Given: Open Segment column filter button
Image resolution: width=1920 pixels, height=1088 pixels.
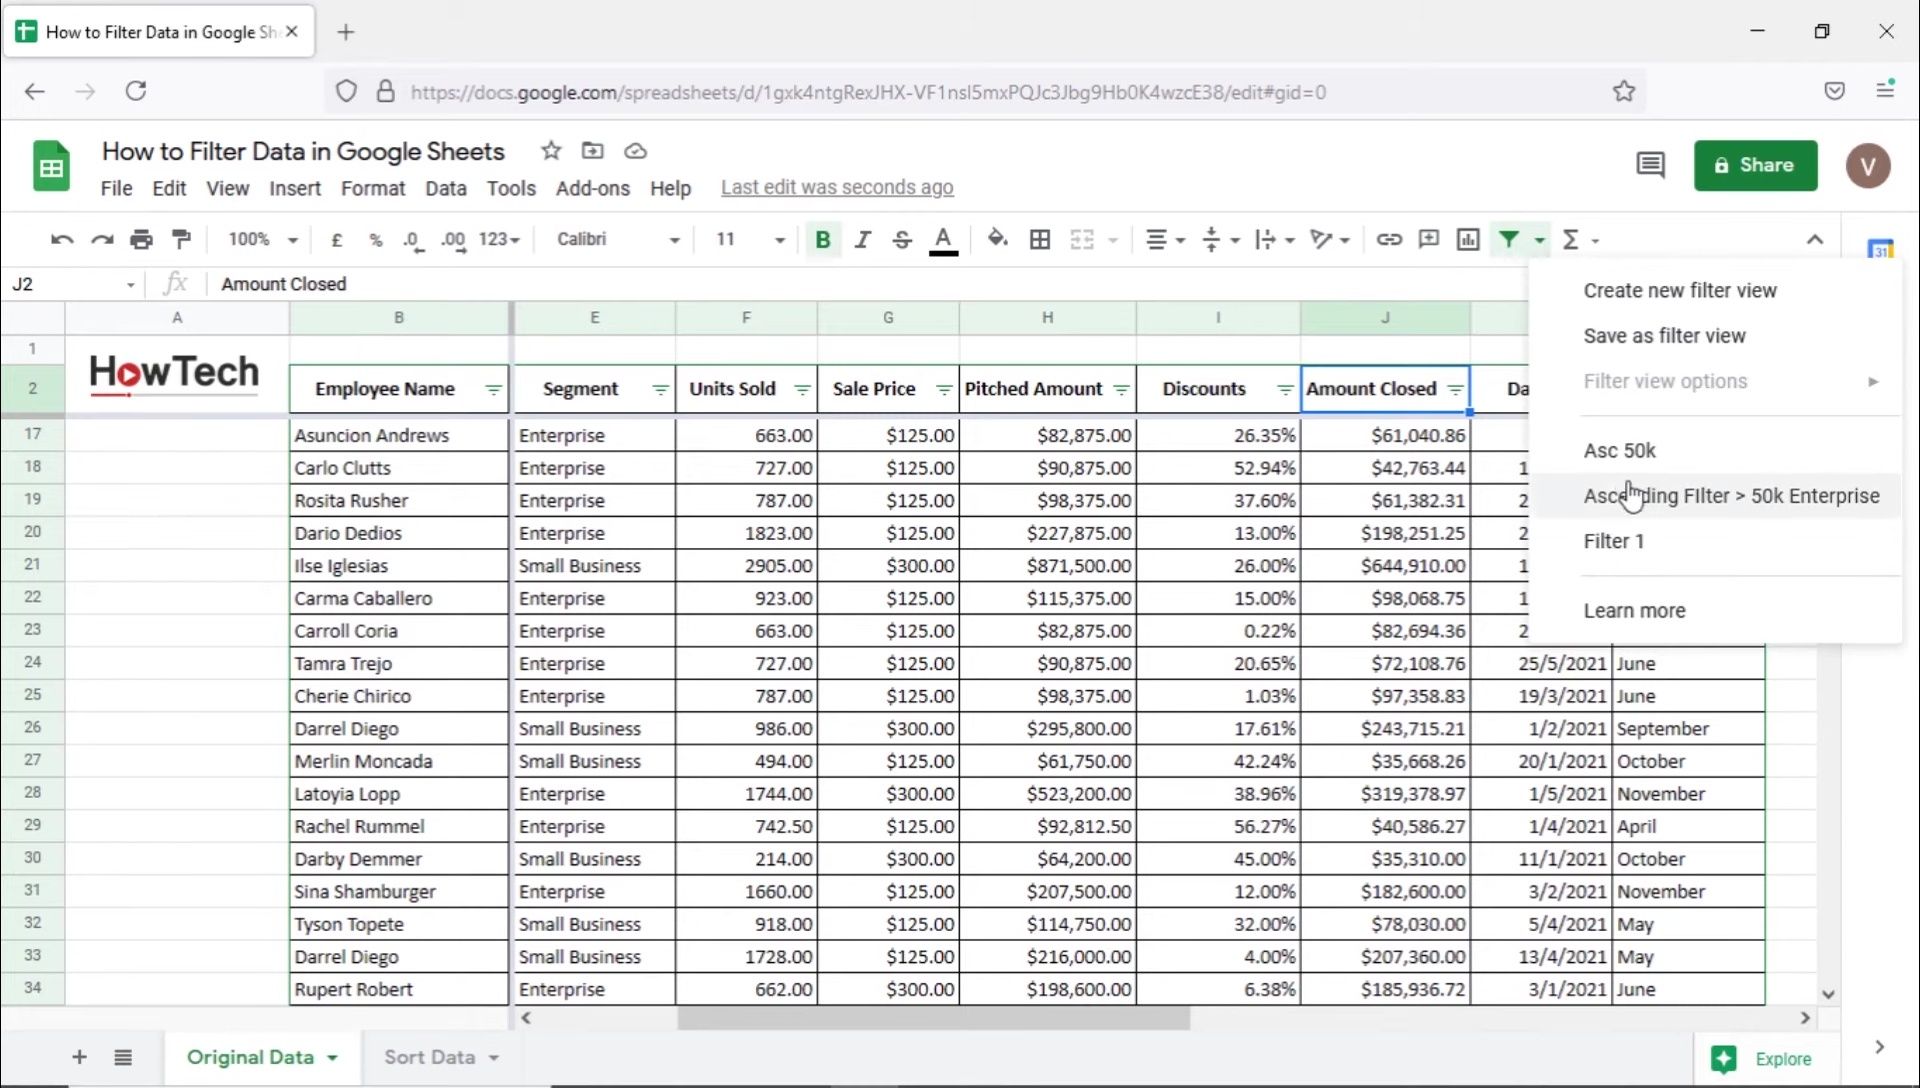Looking at the screenshot, I should 660,390.
